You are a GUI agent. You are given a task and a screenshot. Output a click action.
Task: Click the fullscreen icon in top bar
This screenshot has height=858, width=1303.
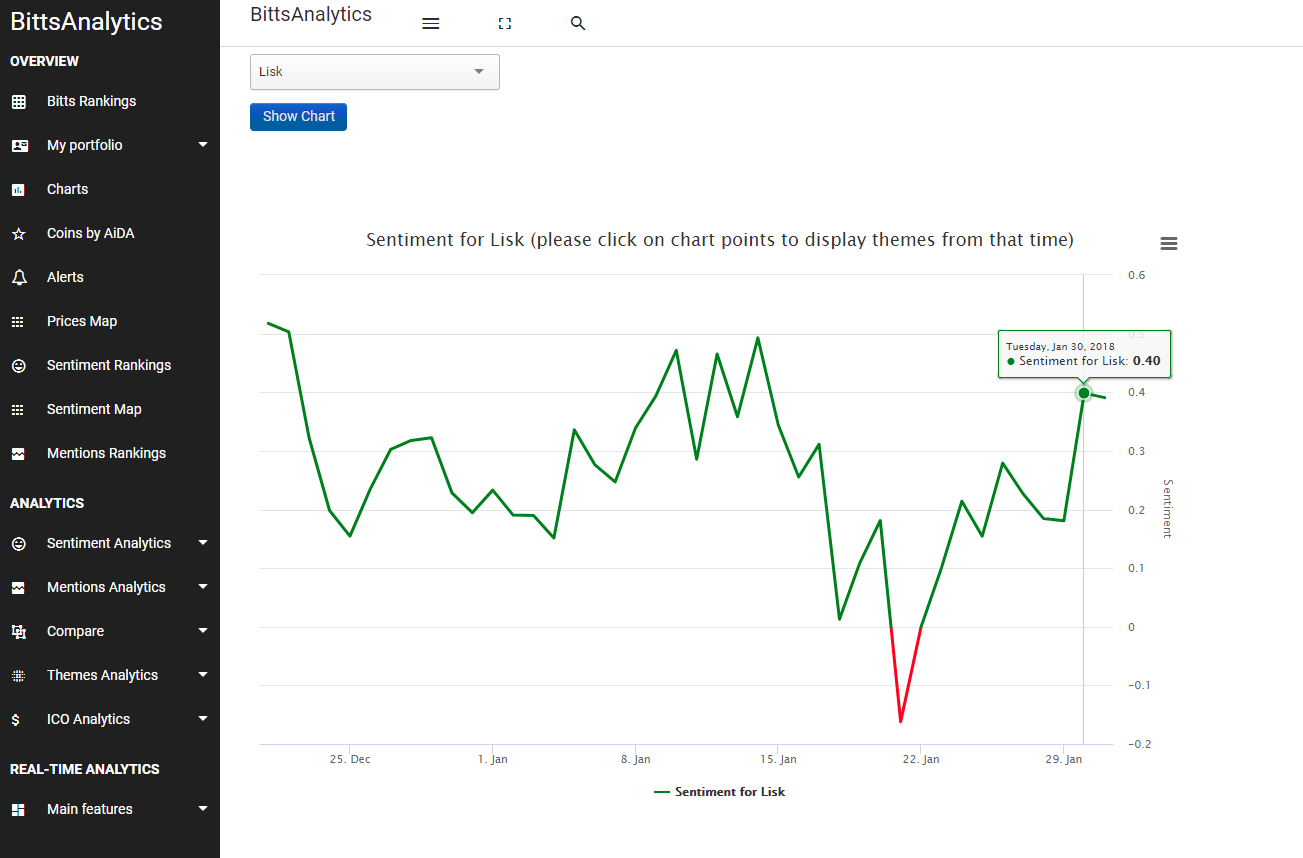tap(505, 24)
